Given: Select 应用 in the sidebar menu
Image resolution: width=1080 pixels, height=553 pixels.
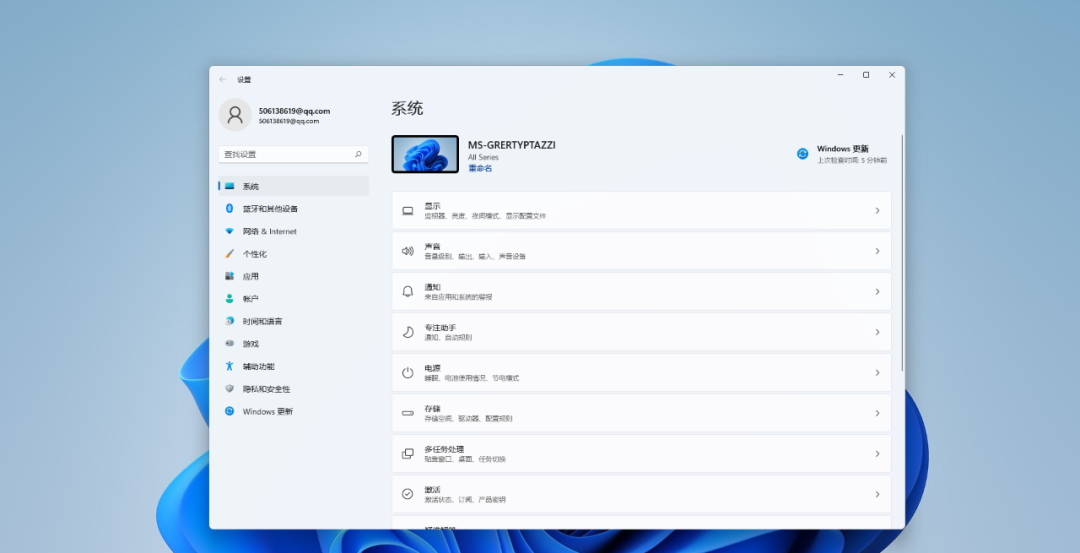Looking at the screenshot, I should pos(250,277).
